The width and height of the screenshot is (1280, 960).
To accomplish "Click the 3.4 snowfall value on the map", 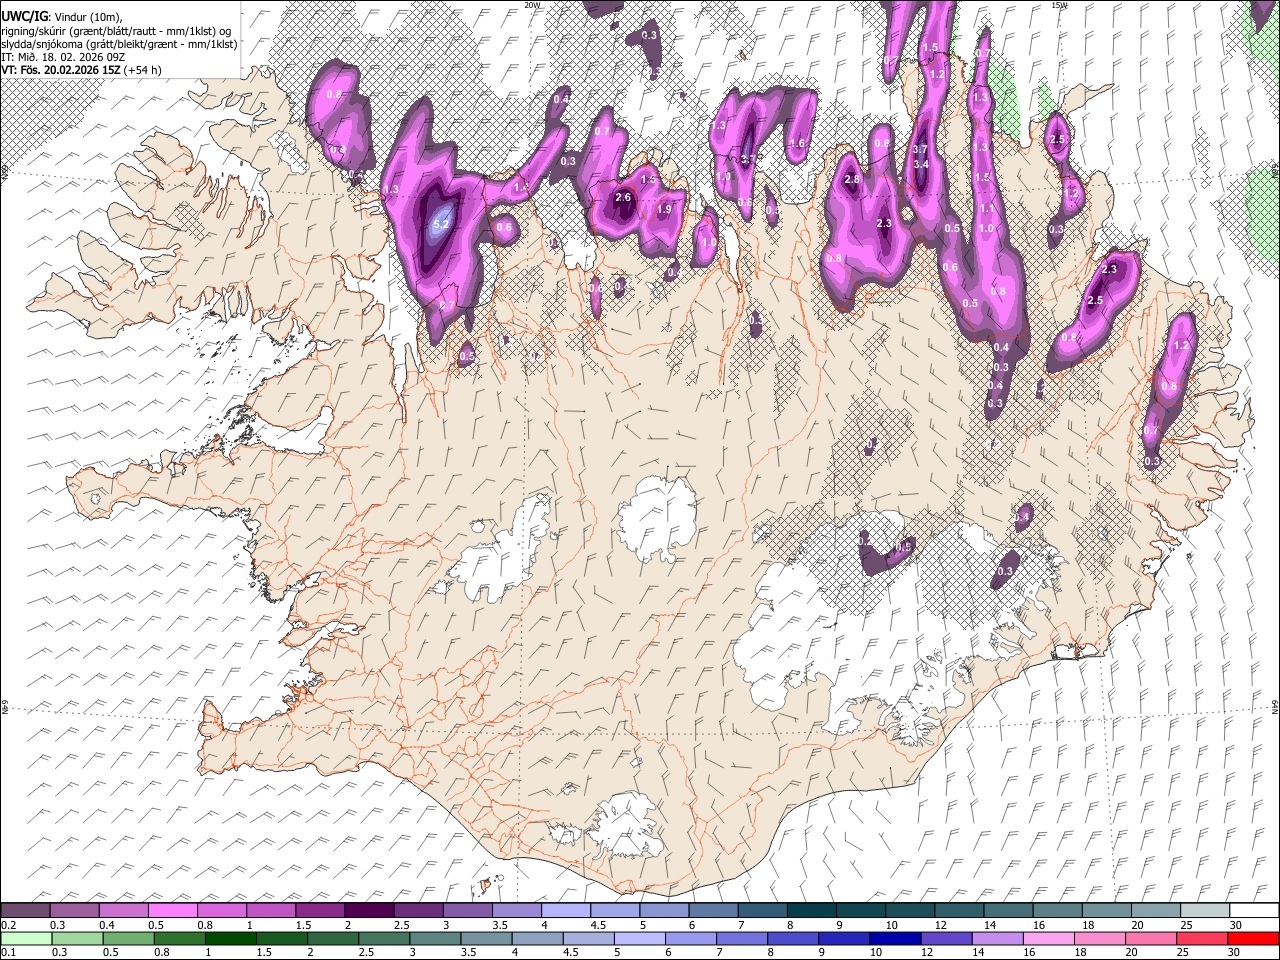I will point(921,164).
